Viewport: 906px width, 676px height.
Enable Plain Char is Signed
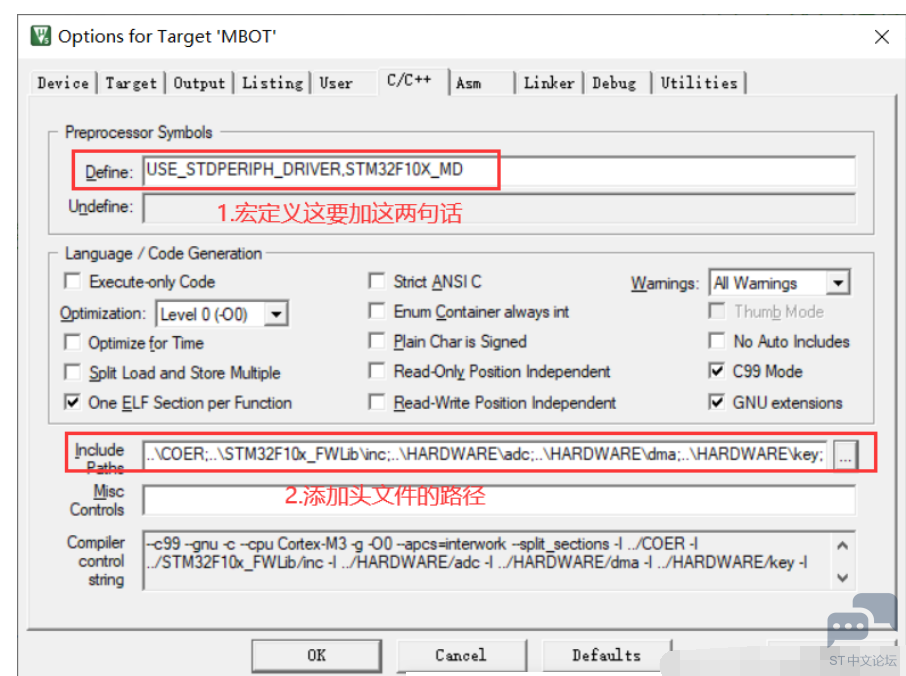tap(377, 341)
